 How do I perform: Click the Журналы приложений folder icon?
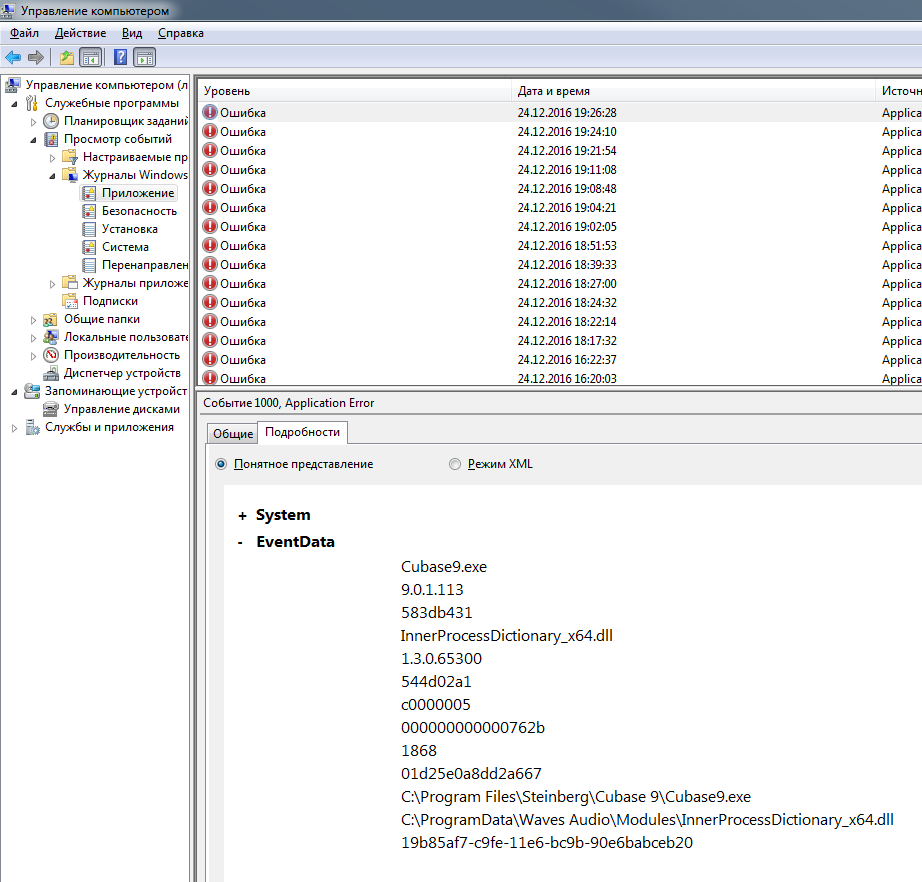(x=70, y=283)
